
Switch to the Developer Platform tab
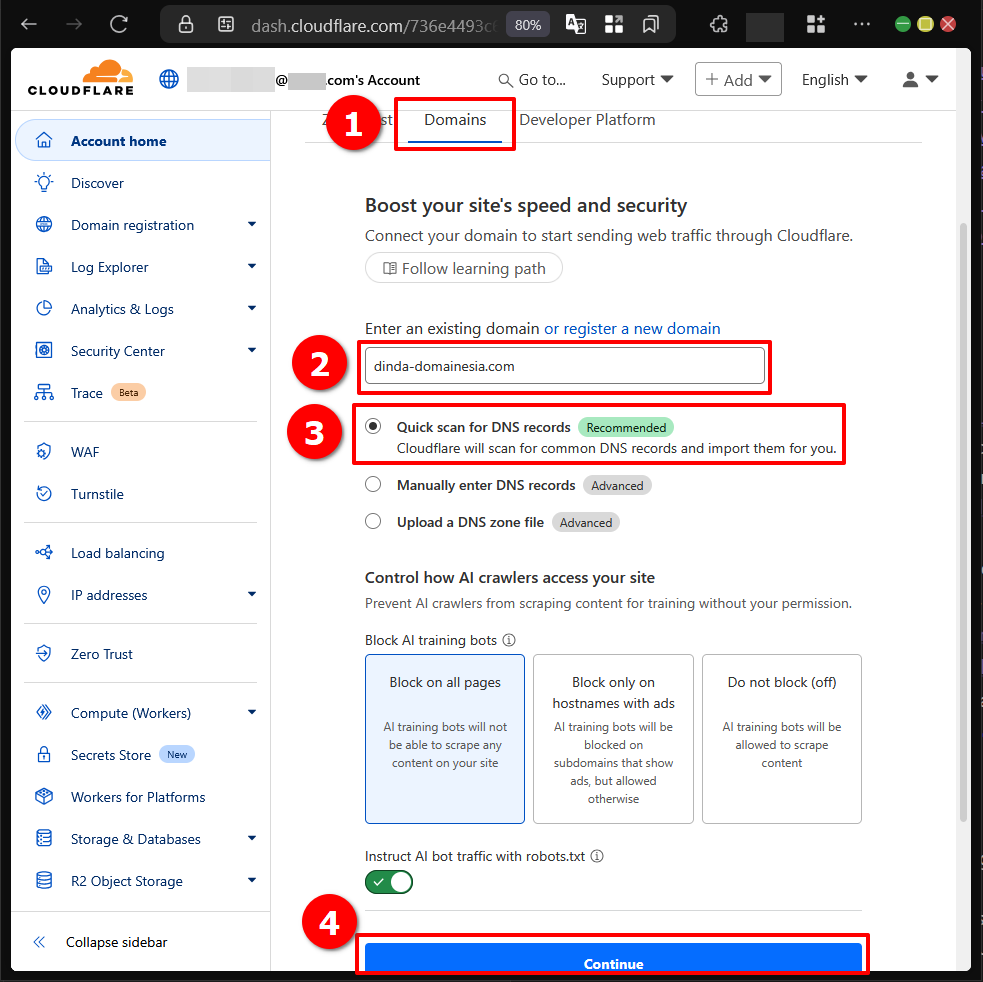(587, 120)
